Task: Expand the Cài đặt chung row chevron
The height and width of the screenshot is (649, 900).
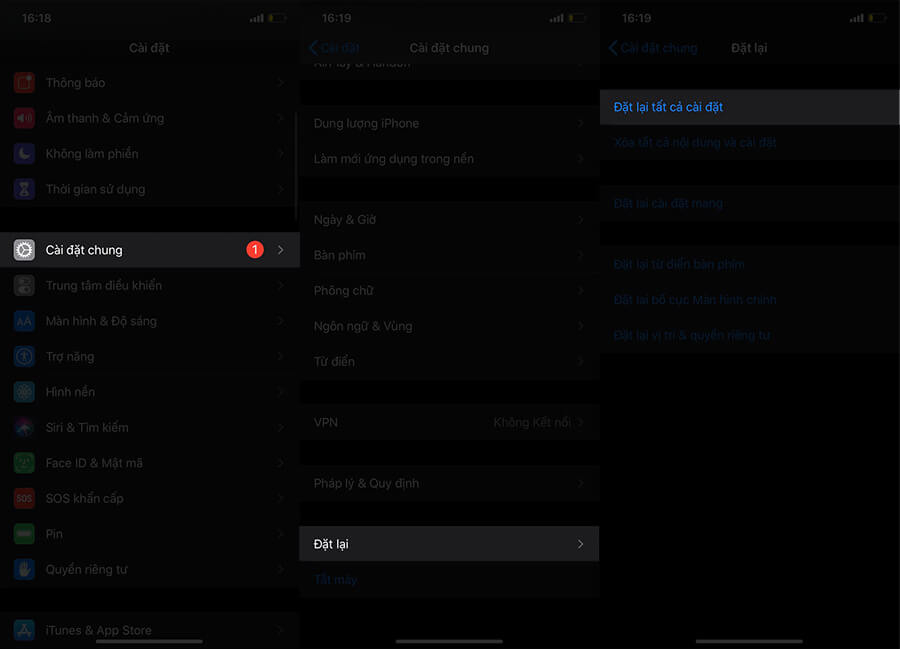Action: point(281,250)
